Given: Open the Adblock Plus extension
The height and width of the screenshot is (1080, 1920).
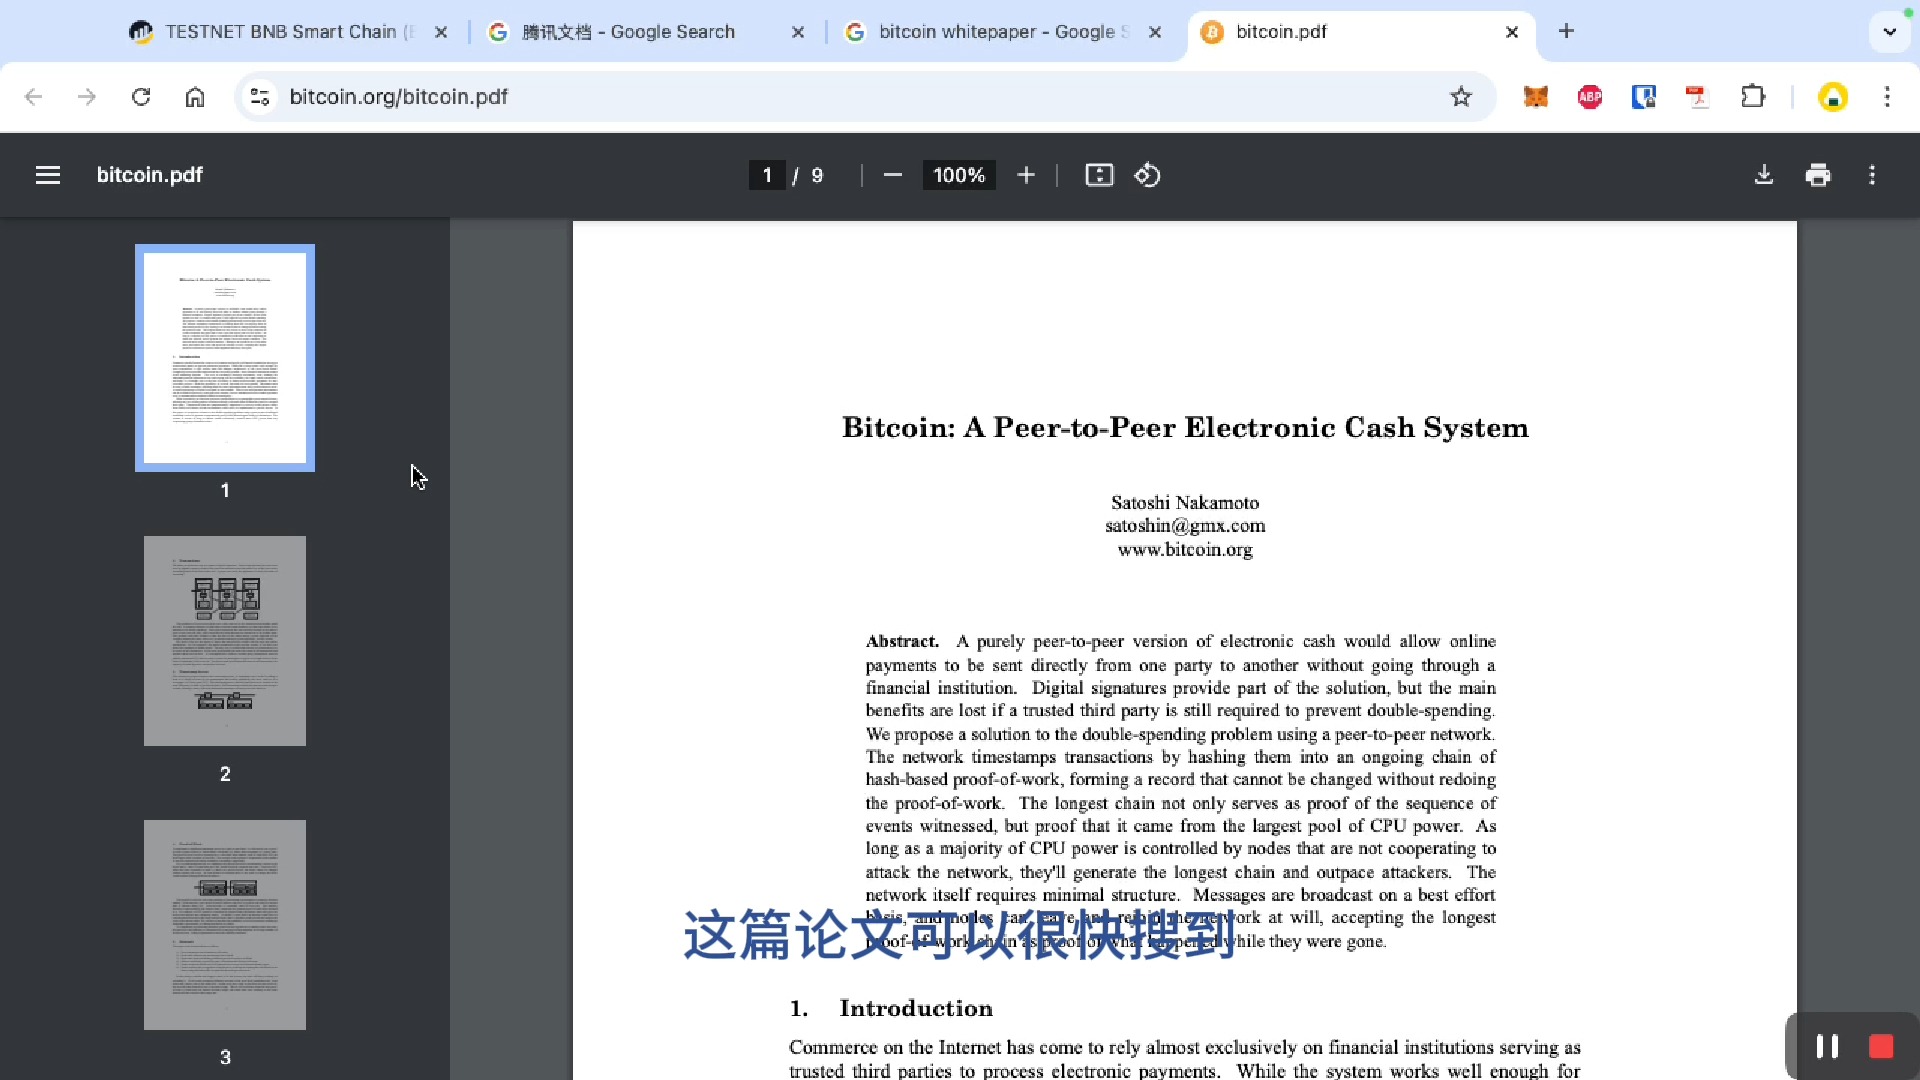Looking at the screenshot, I should pyautogui.click(x=1590, y=97).
